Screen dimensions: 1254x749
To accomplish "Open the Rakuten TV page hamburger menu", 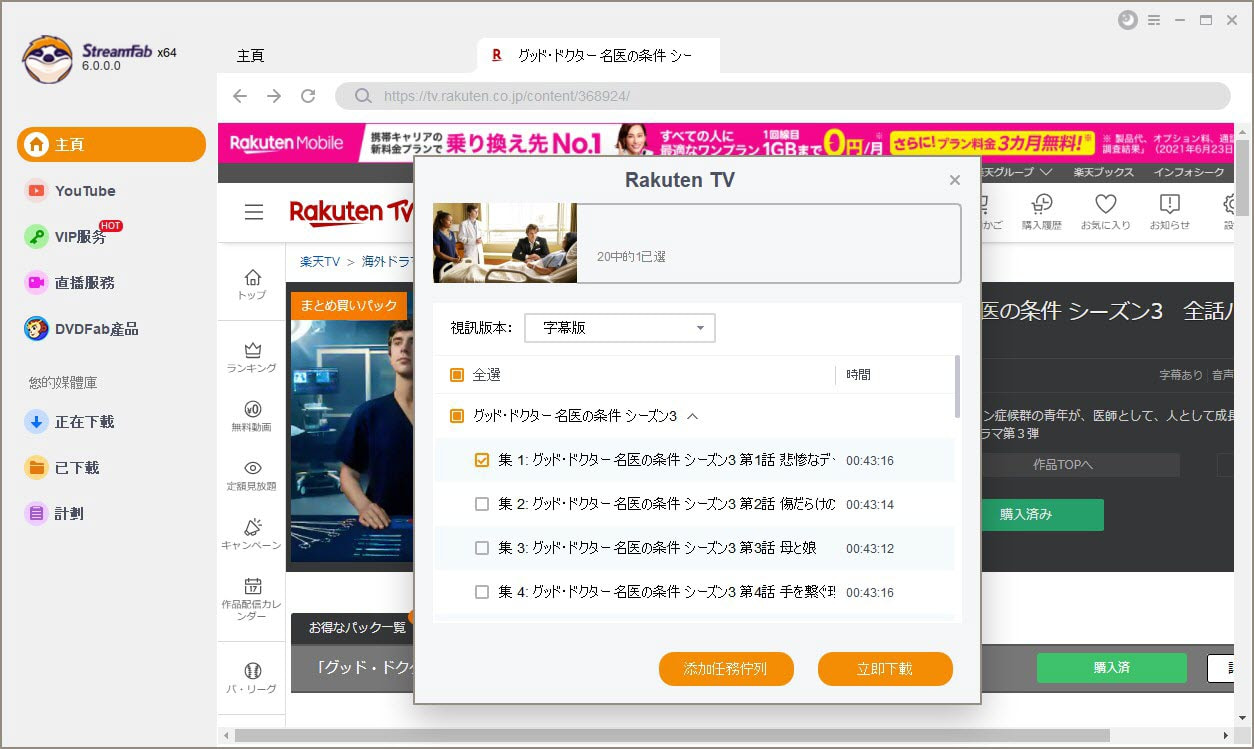I will click(x=254, y=212).
